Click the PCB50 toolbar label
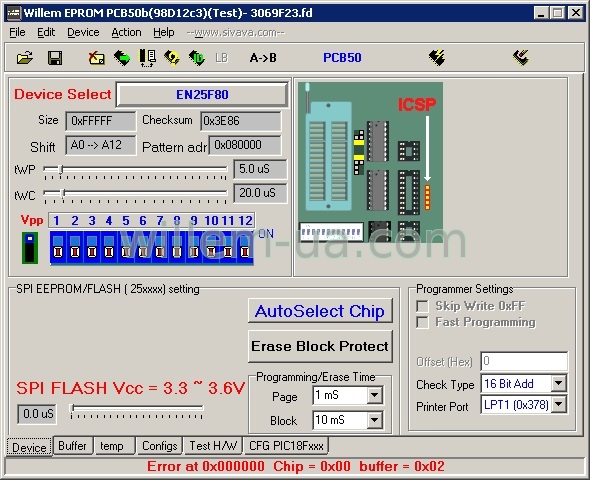 pos(342,58)
